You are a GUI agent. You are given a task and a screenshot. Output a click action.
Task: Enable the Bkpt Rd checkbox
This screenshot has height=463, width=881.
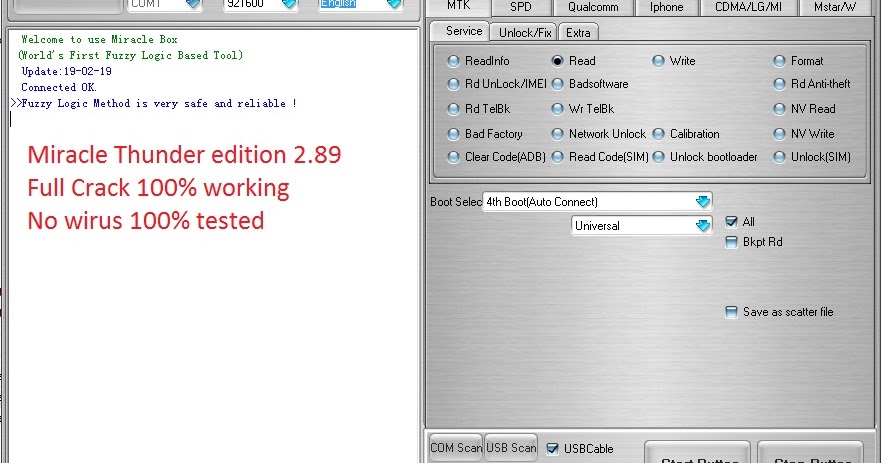(x=731, y=242)
